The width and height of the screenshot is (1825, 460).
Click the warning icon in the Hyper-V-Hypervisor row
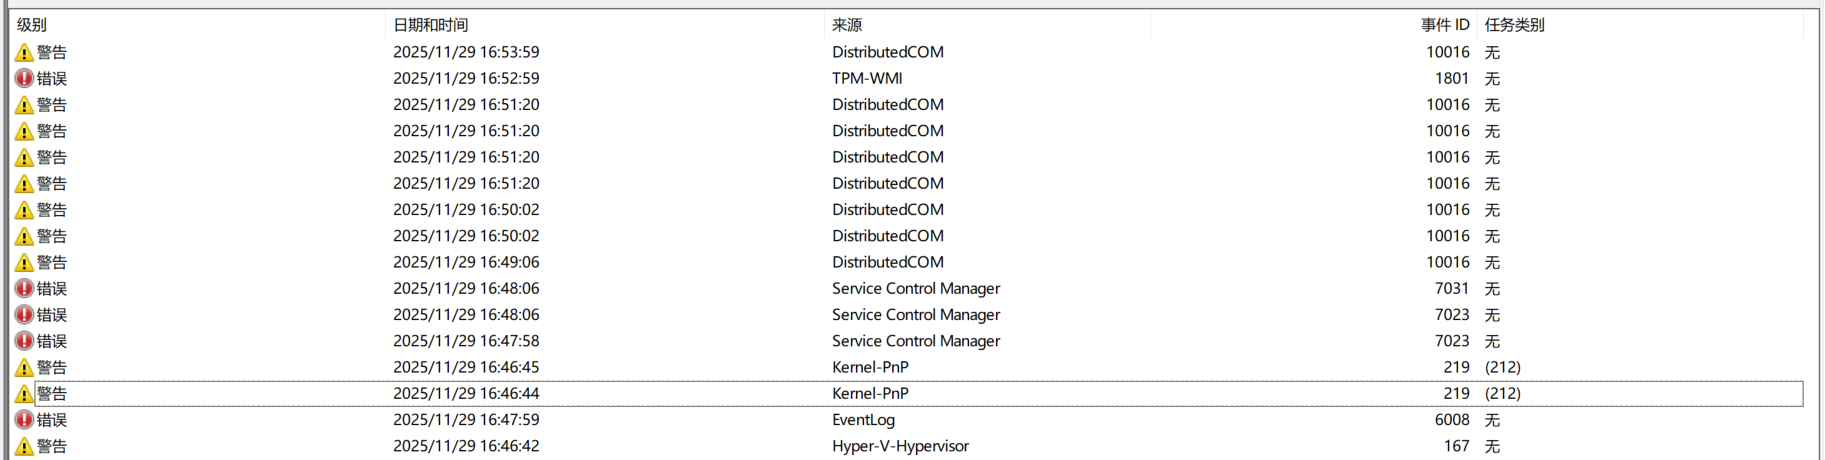coord(24,446)
